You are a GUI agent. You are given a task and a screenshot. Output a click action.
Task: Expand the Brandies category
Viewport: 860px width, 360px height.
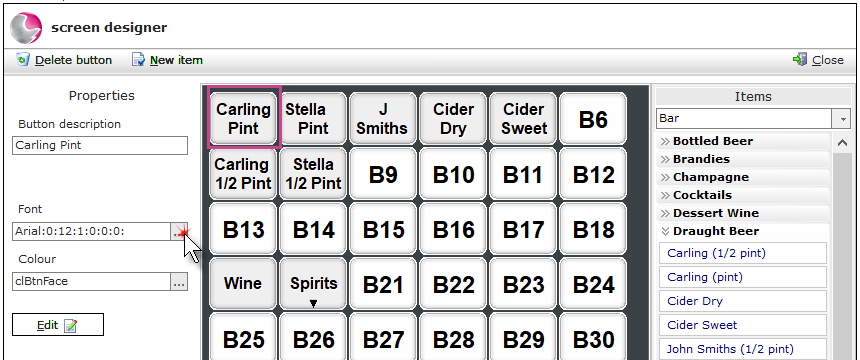pyautogui.click(x=743, y=159)
